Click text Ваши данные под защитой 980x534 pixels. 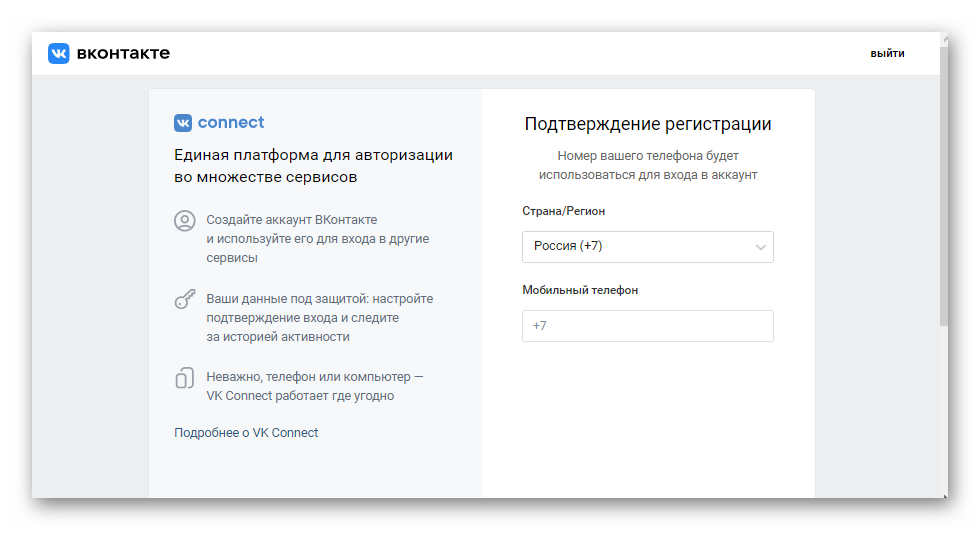click(x=286, y=299)
